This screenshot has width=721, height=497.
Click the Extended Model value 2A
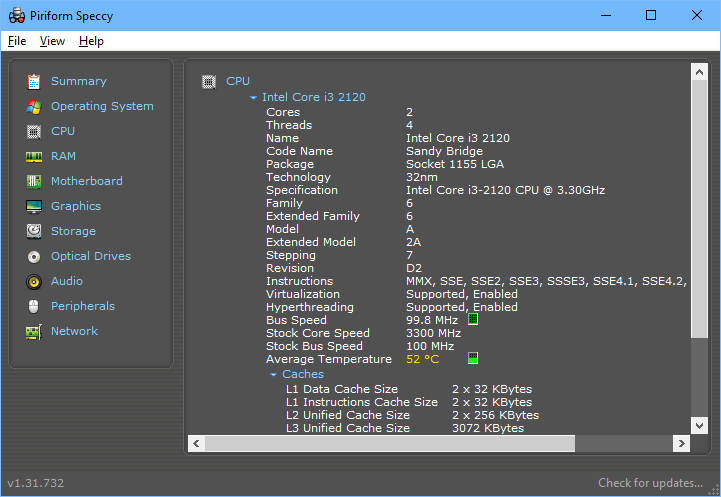coord(413,242)
